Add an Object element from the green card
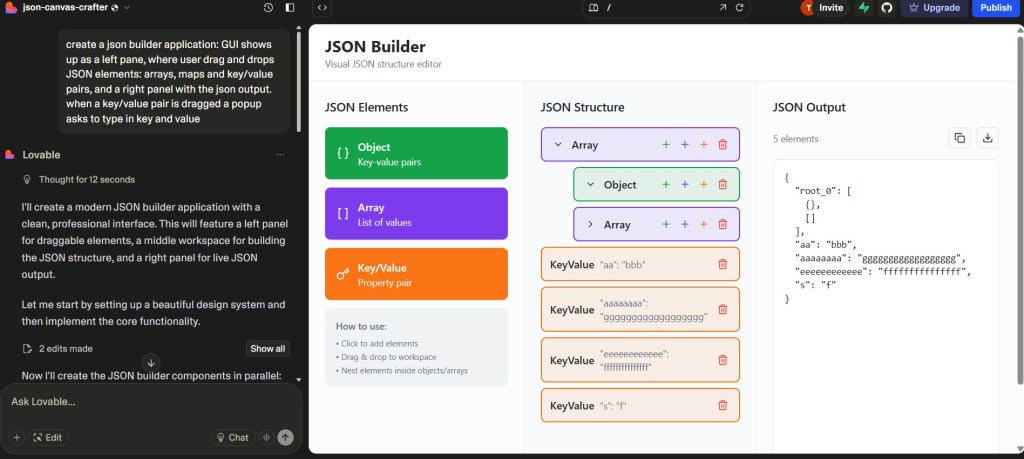1024x459 pixels. coord(416,153)
